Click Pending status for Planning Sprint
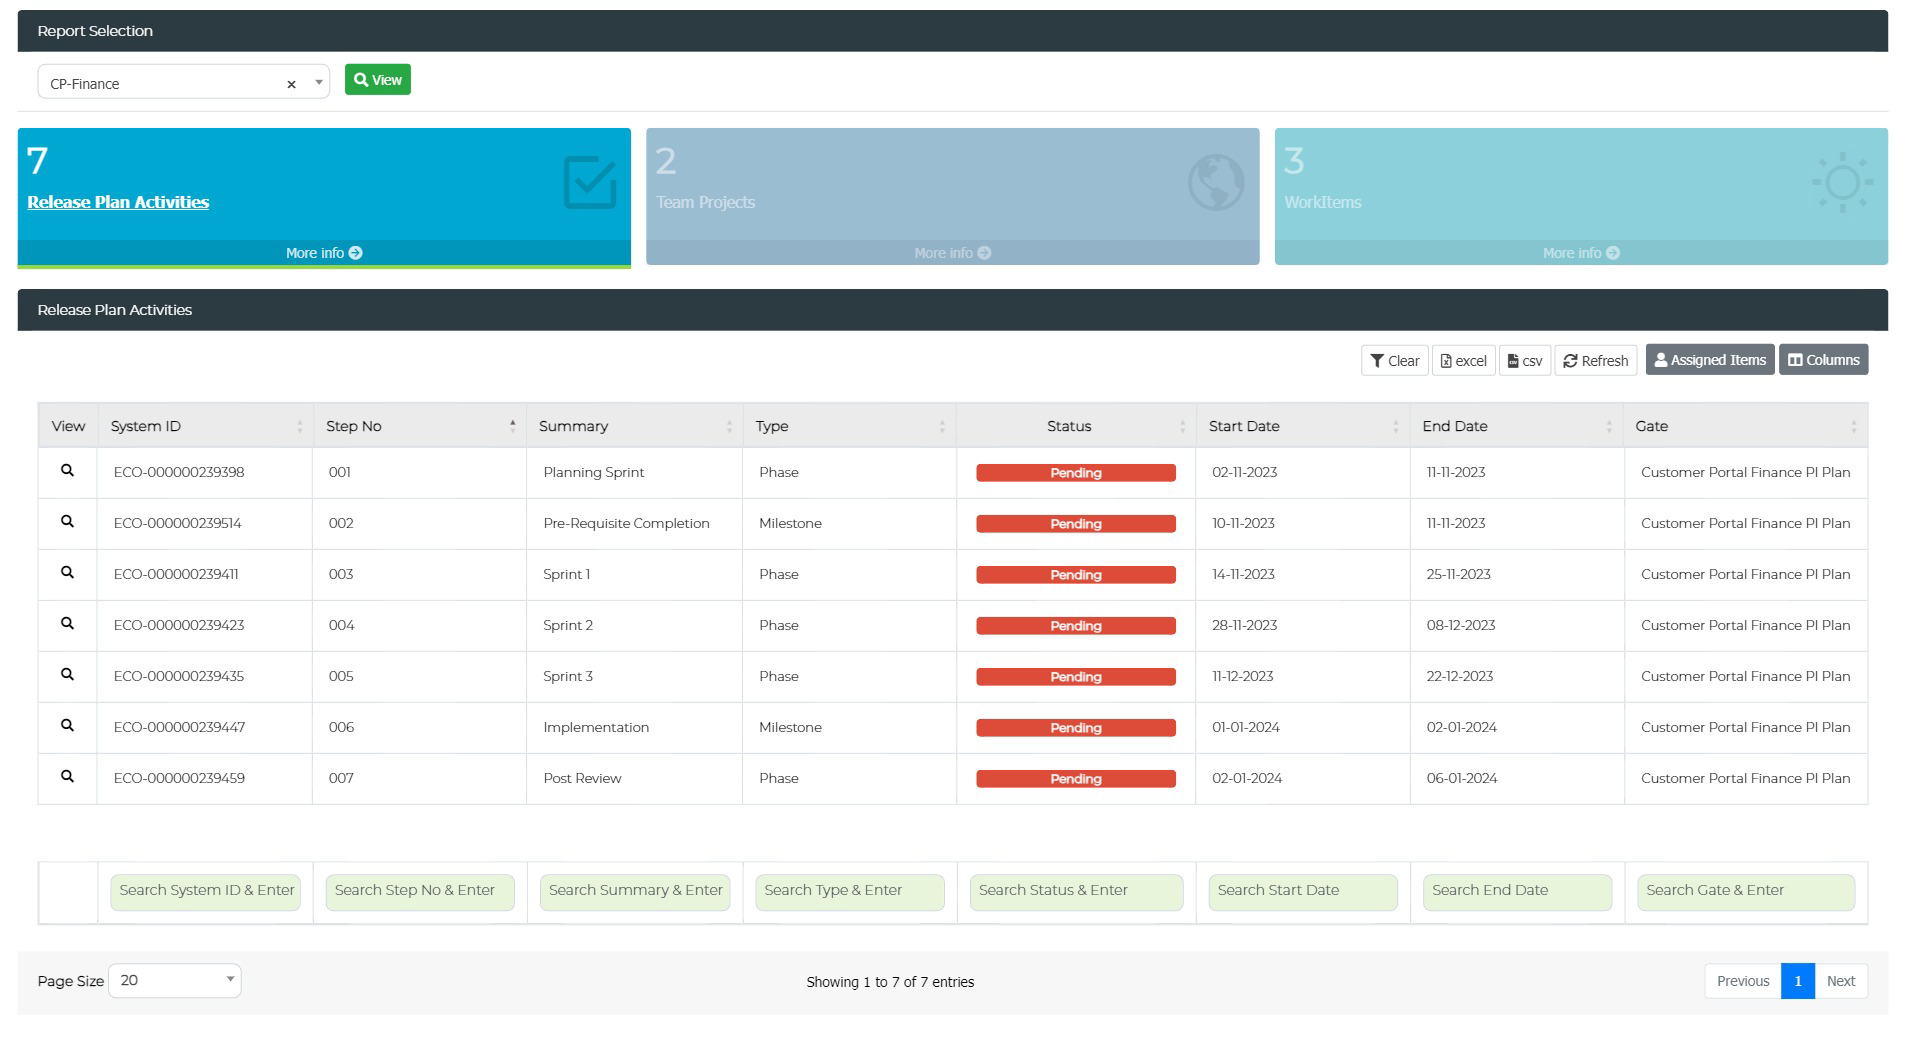Viewport: 1906px width, 1040px height. click(1076, 473)
